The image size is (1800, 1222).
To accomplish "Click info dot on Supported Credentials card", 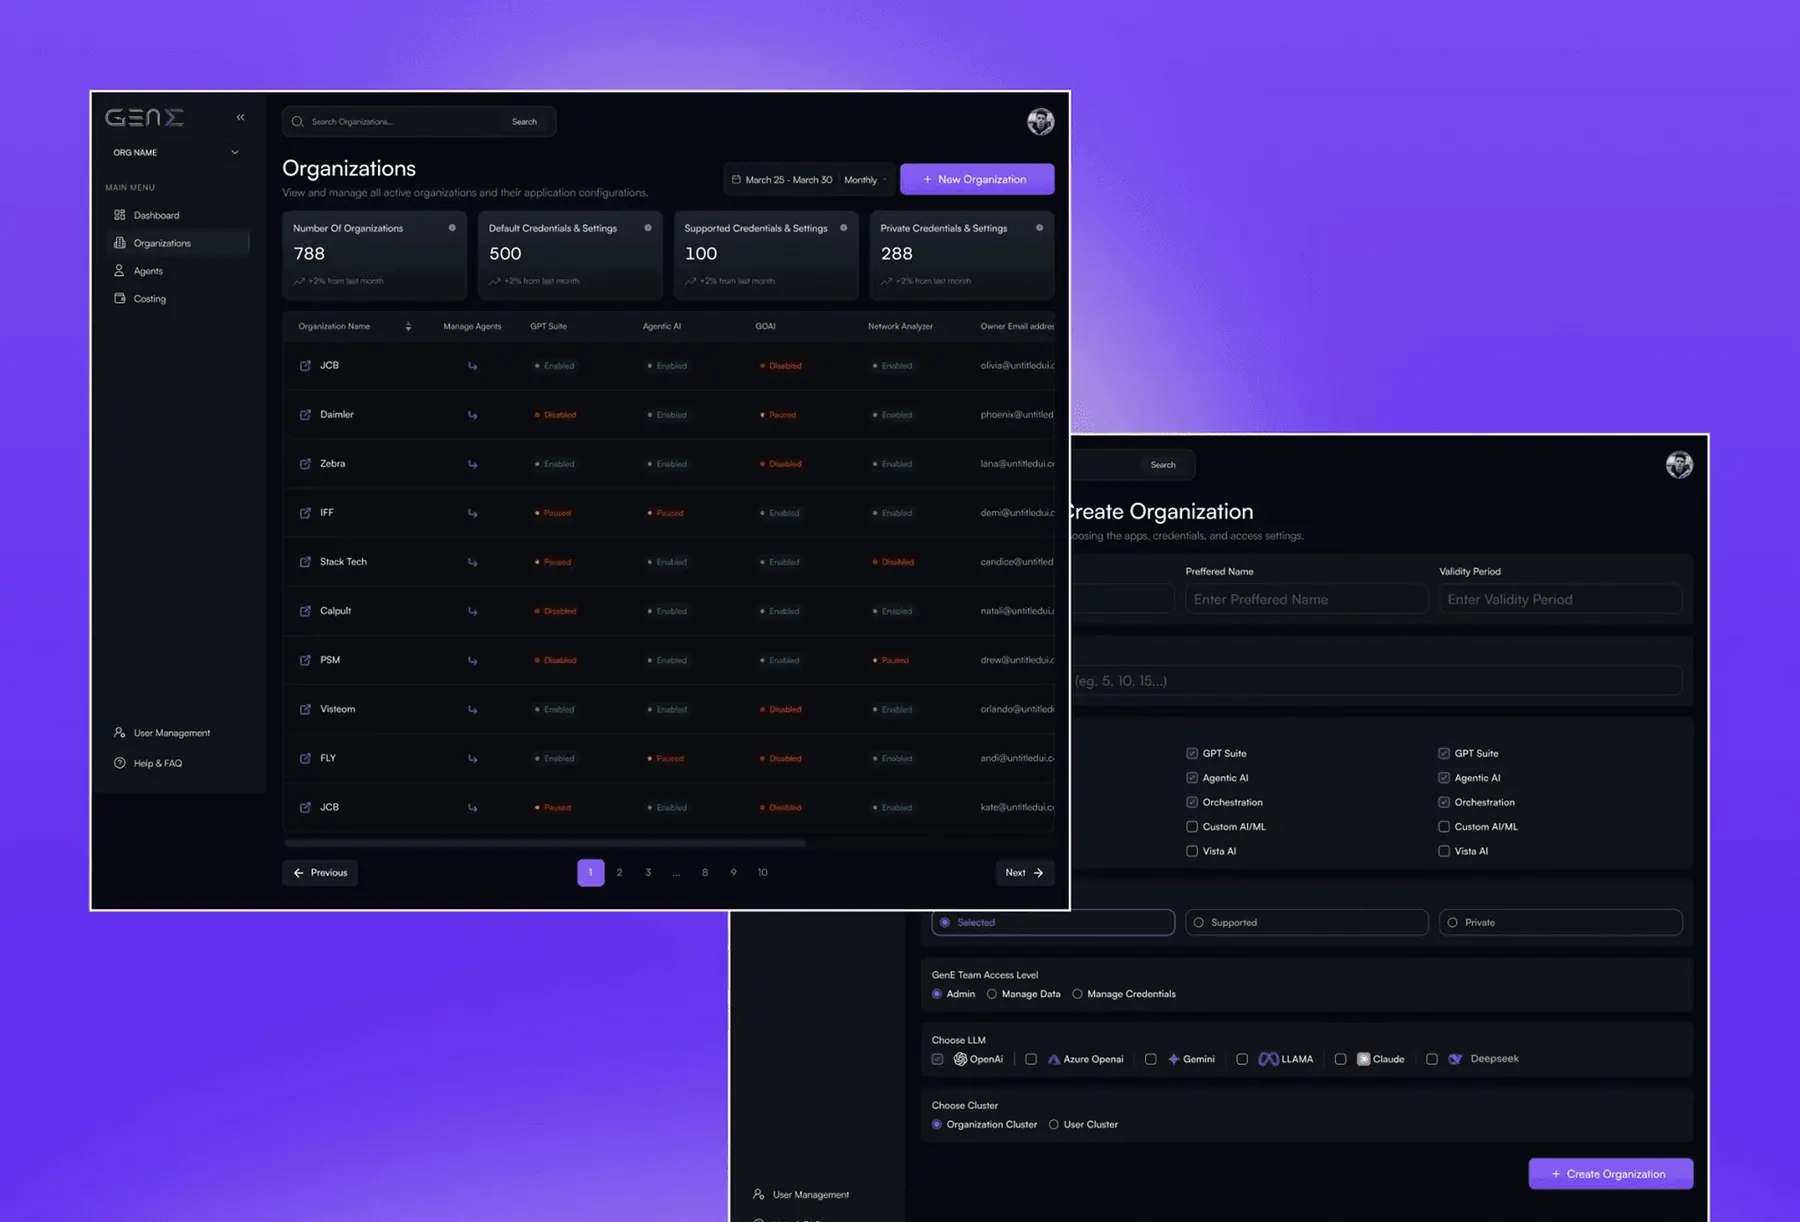I will click(844, 228).
